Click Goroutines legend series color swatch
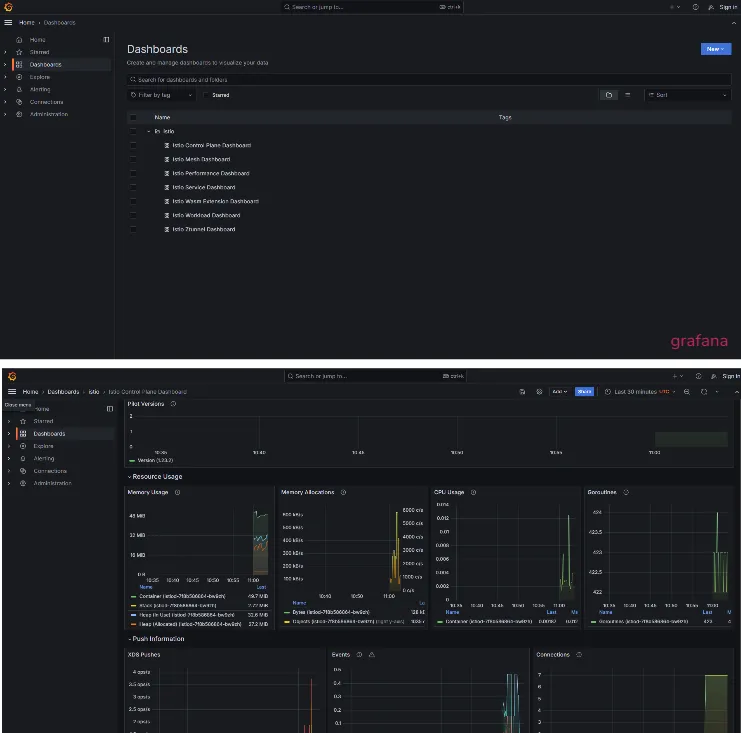 click(x=594, y=622)
